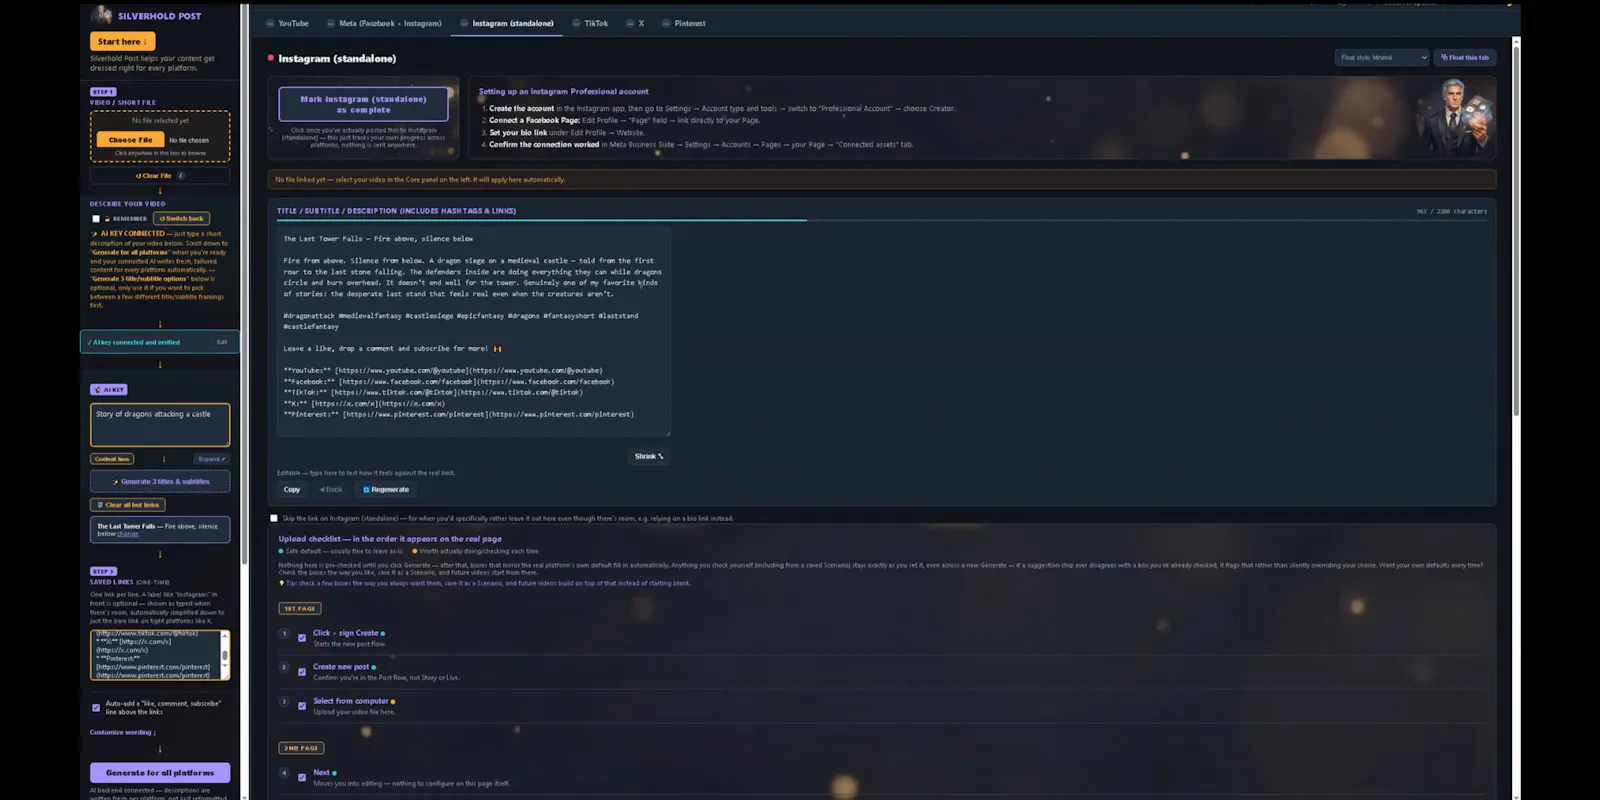Click in the title/description editor text

[x=473, y=331]
